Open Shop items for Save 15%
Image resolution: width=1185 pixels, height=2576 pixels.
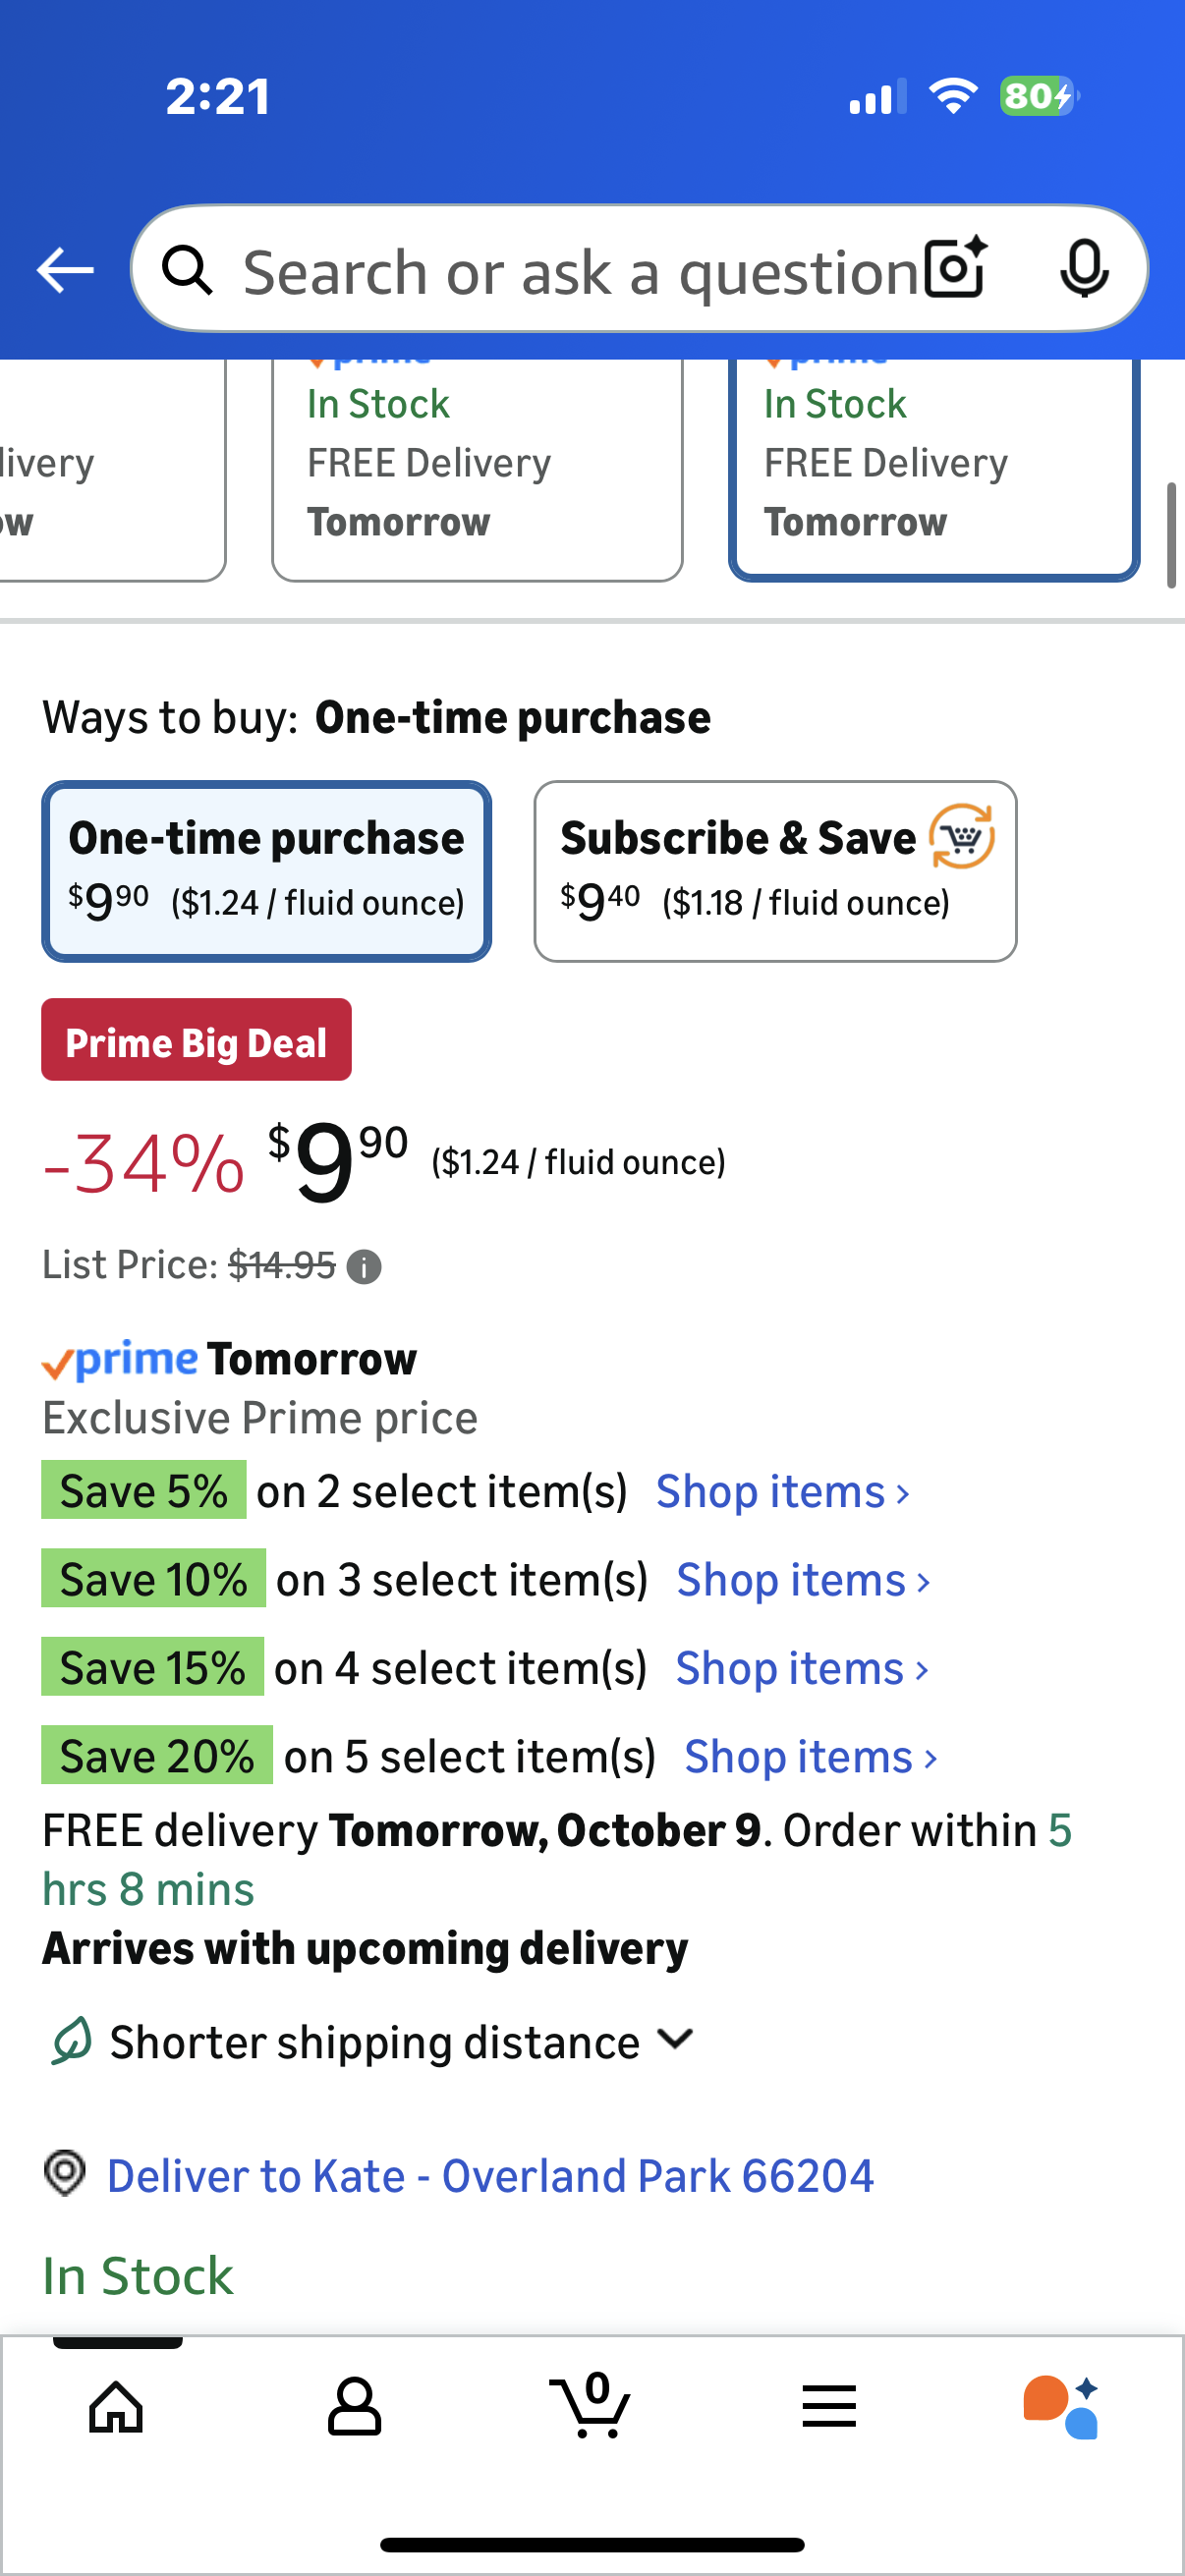802,1668
